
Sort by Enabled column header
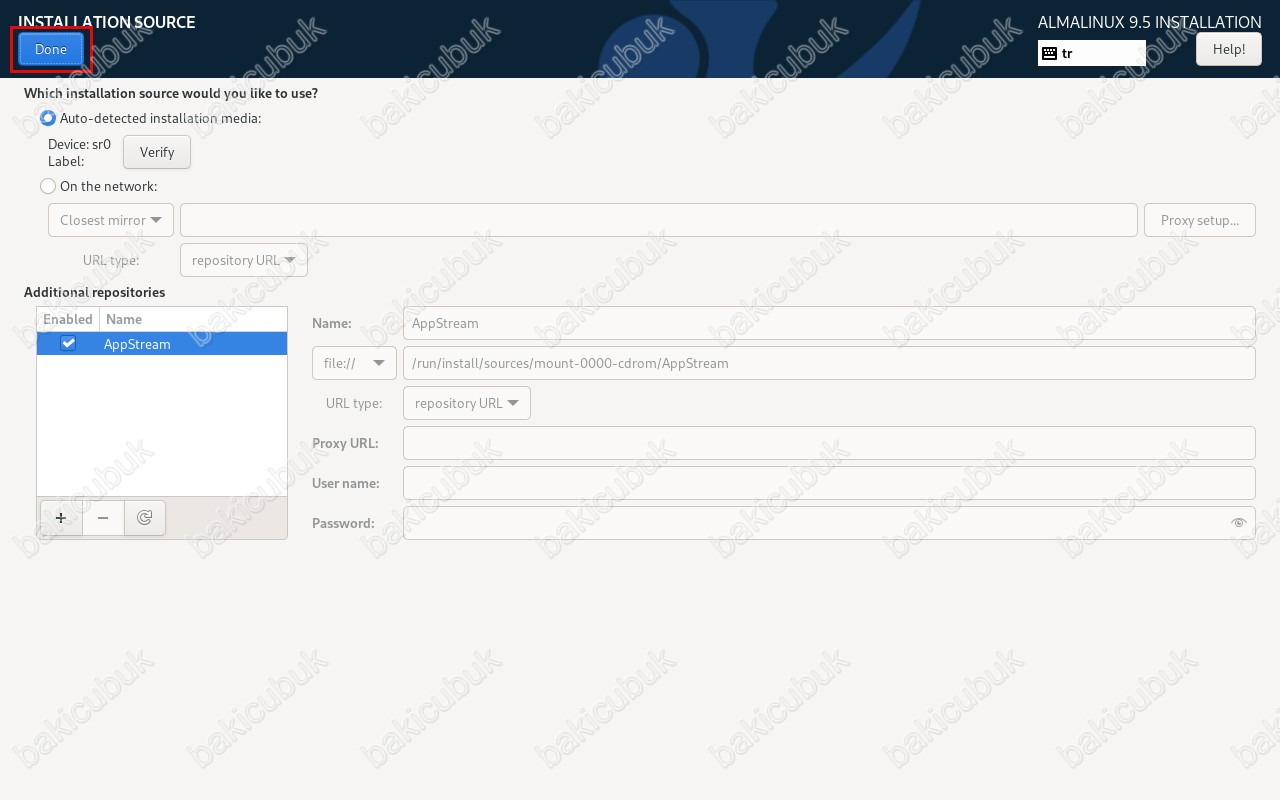click(68, 319)
